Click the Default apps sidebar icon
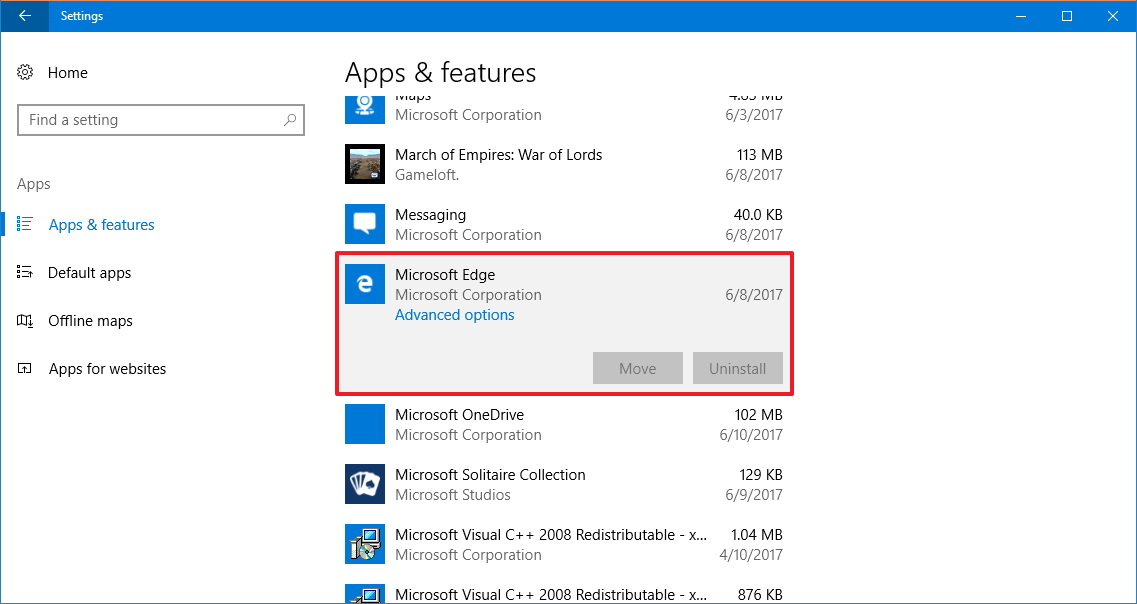The width and height of the screenshot is (1137, 604). click(27, 272)
